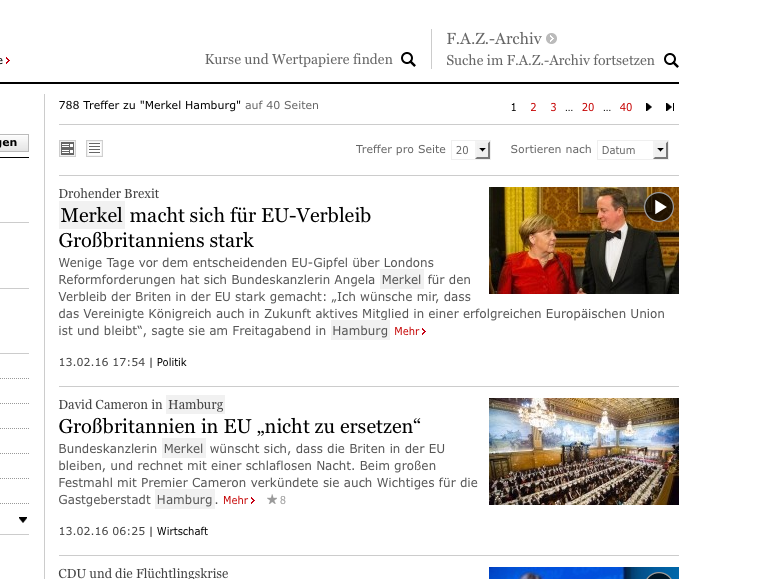The width and height of the screenshot is (773, 579).
Task: Click the star rating icon showing 8
Action: pos(272,500)
